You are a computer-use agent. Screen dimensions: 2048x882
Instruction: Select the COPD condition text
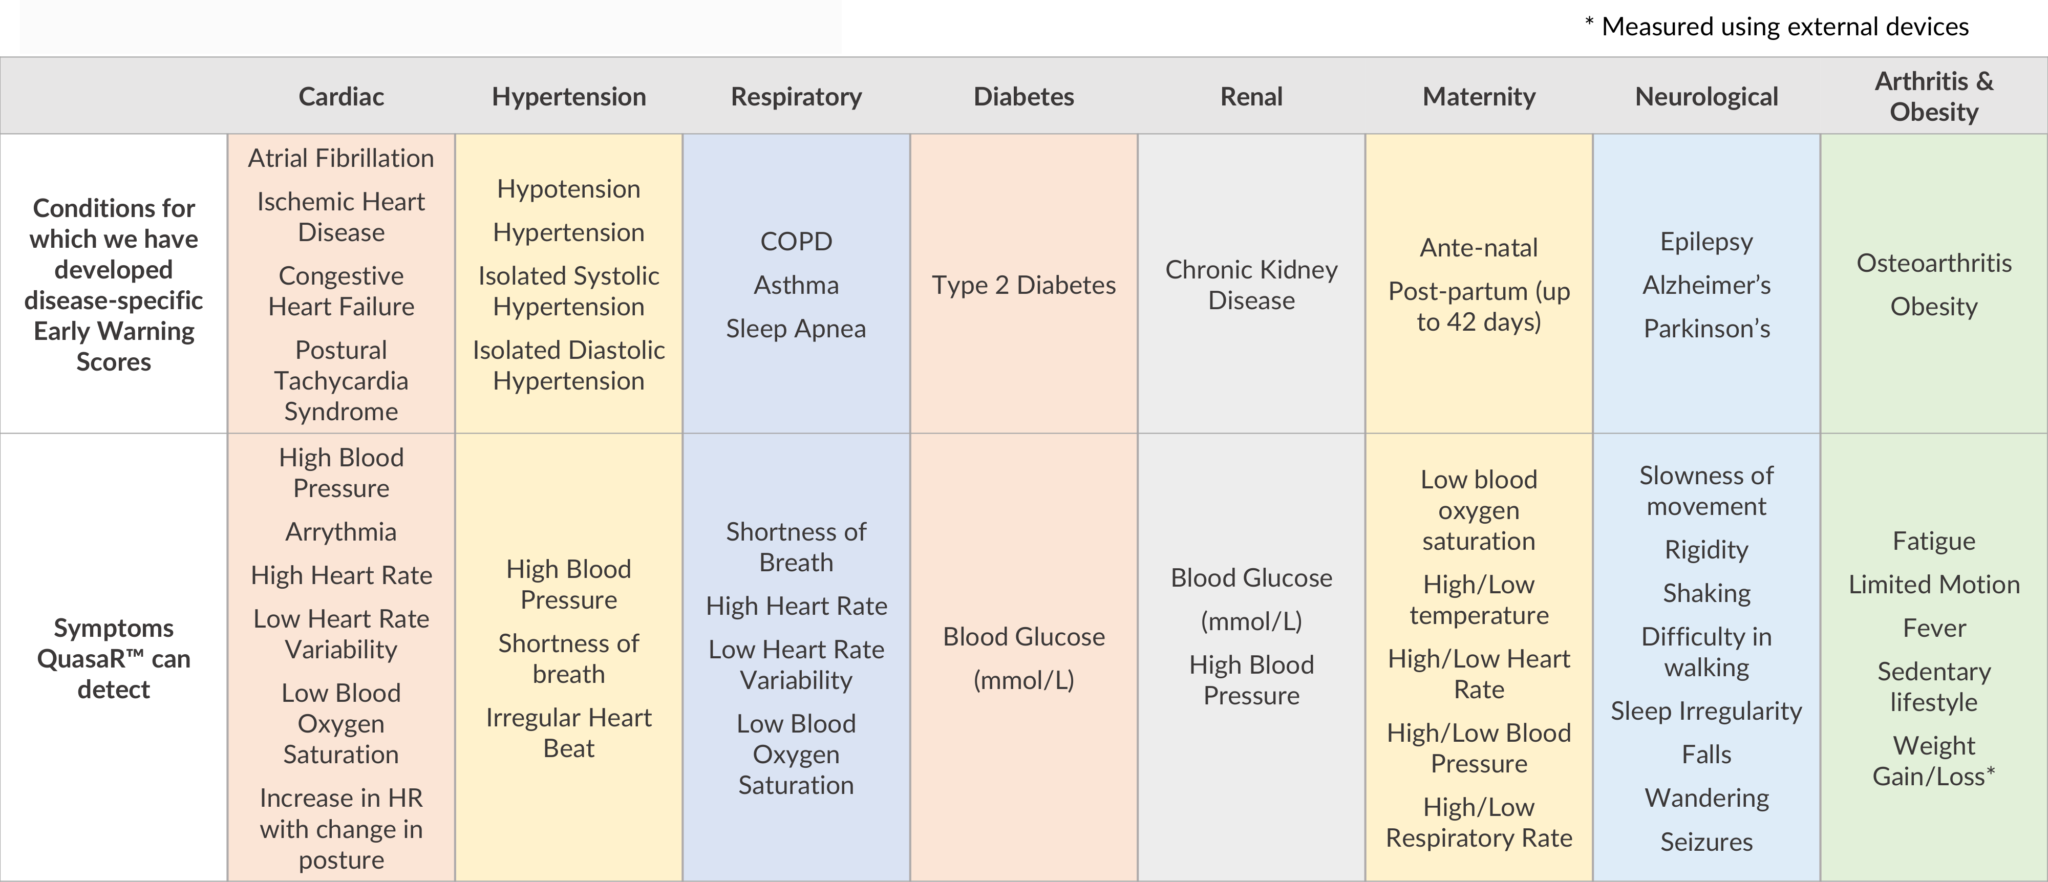coord(796,242)
